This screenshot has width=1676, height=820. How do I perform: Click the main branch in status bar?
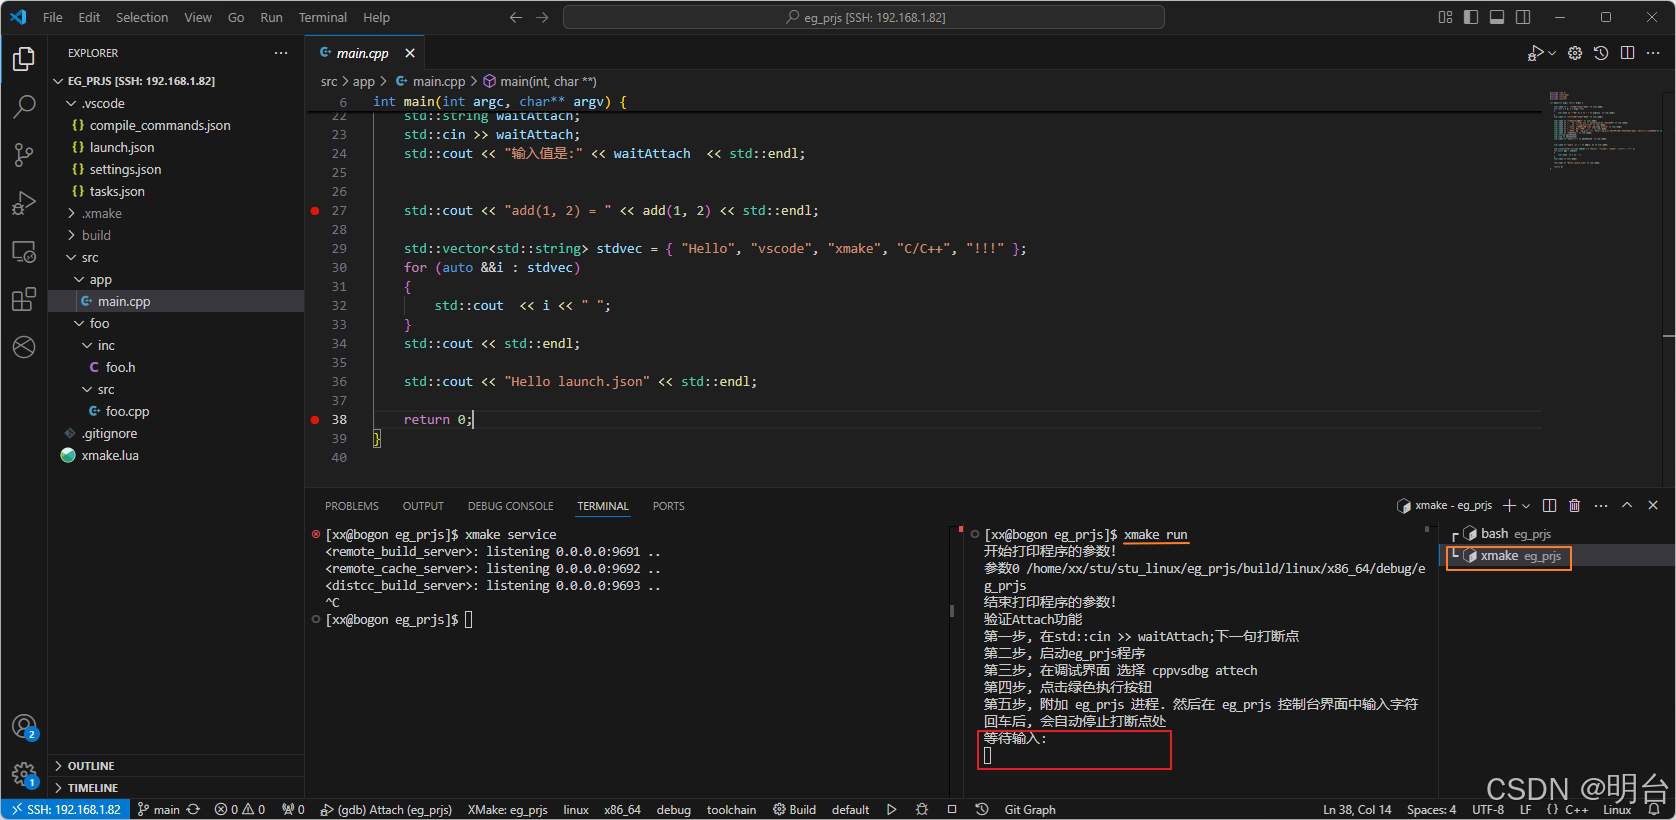pos(159,810)
